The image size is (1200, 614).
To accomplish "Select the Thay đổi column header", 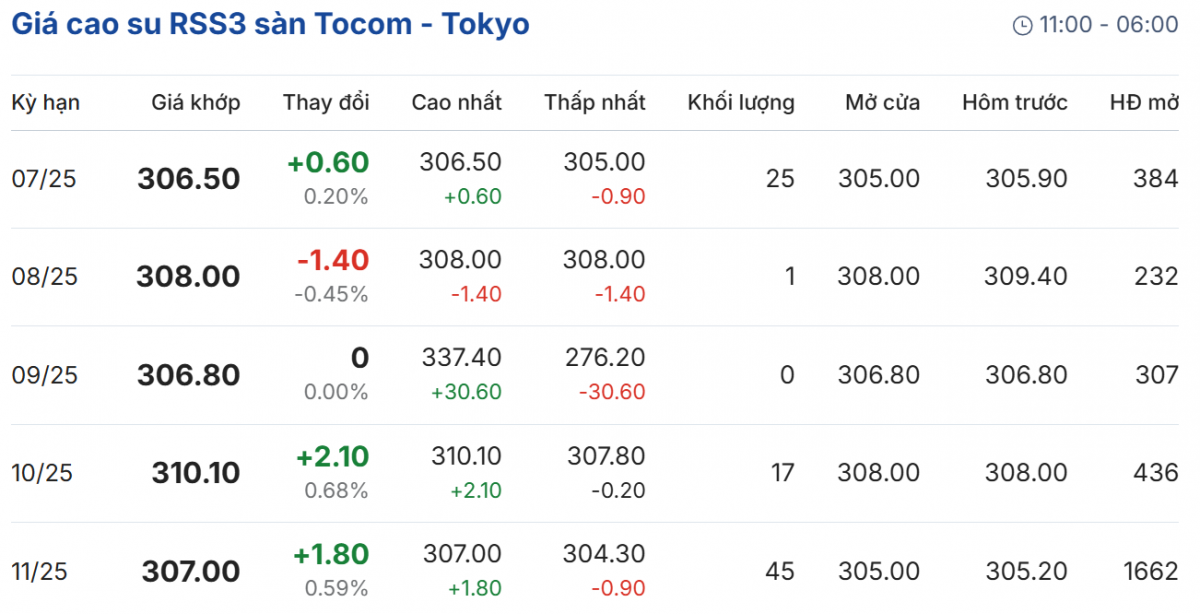I will tap(326, 102).
